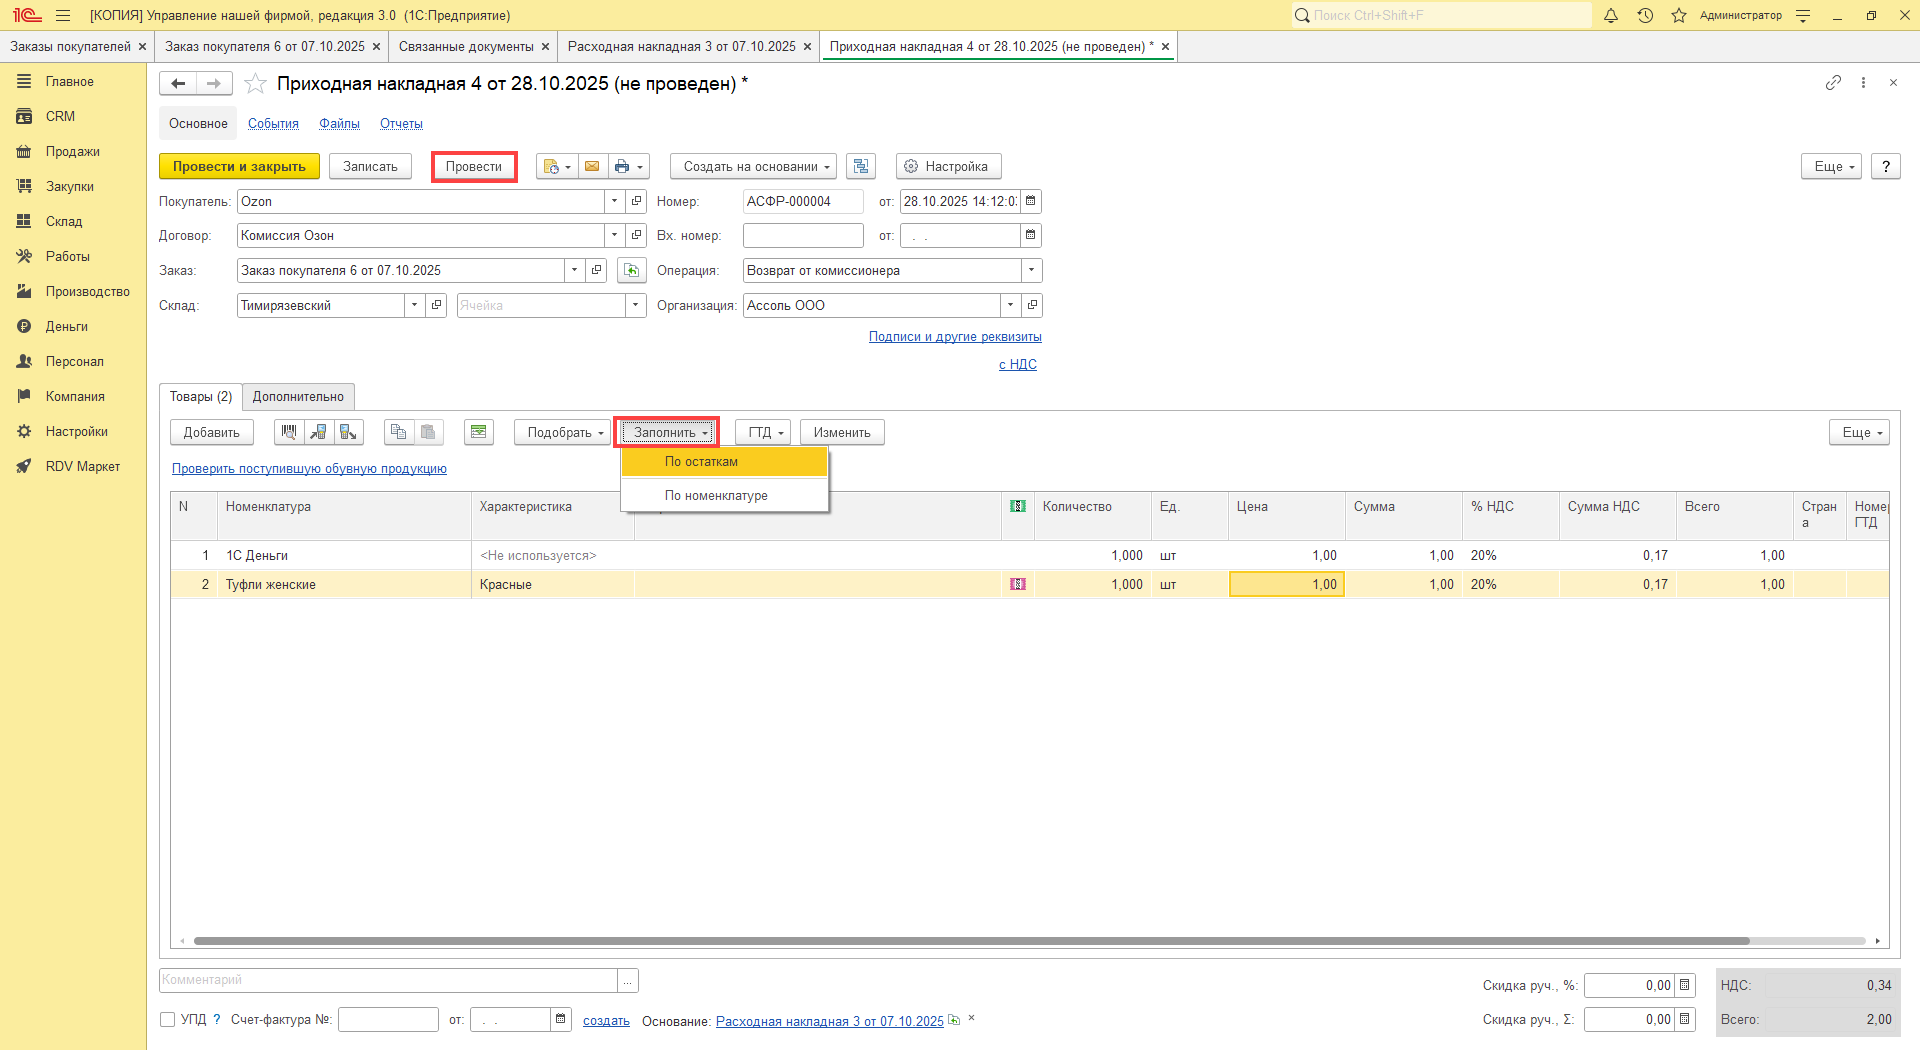Screen dimensions: 1920x1050
Task: Open the Файлы page of the document
Action: [x=339, y=123]
